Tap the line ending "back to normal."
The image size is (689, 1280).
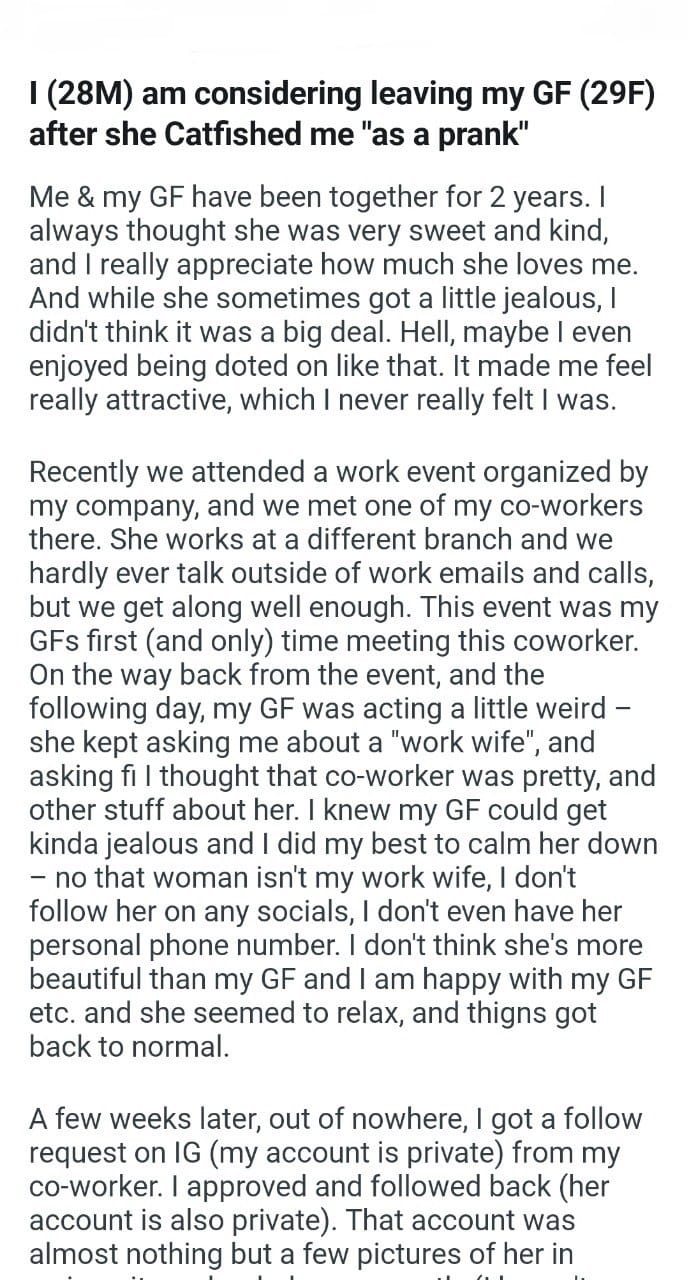[129, 1045]
